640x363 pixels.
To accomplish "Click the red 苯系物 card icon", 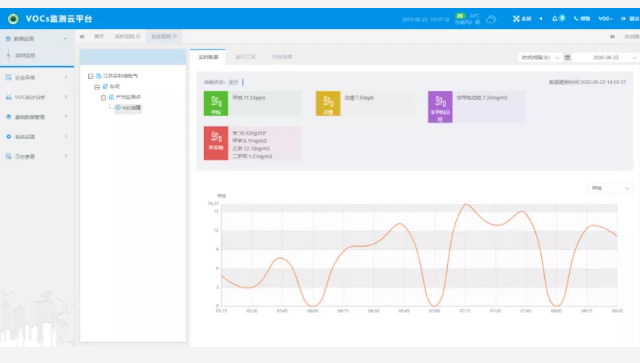I will [x=216, y=143].
